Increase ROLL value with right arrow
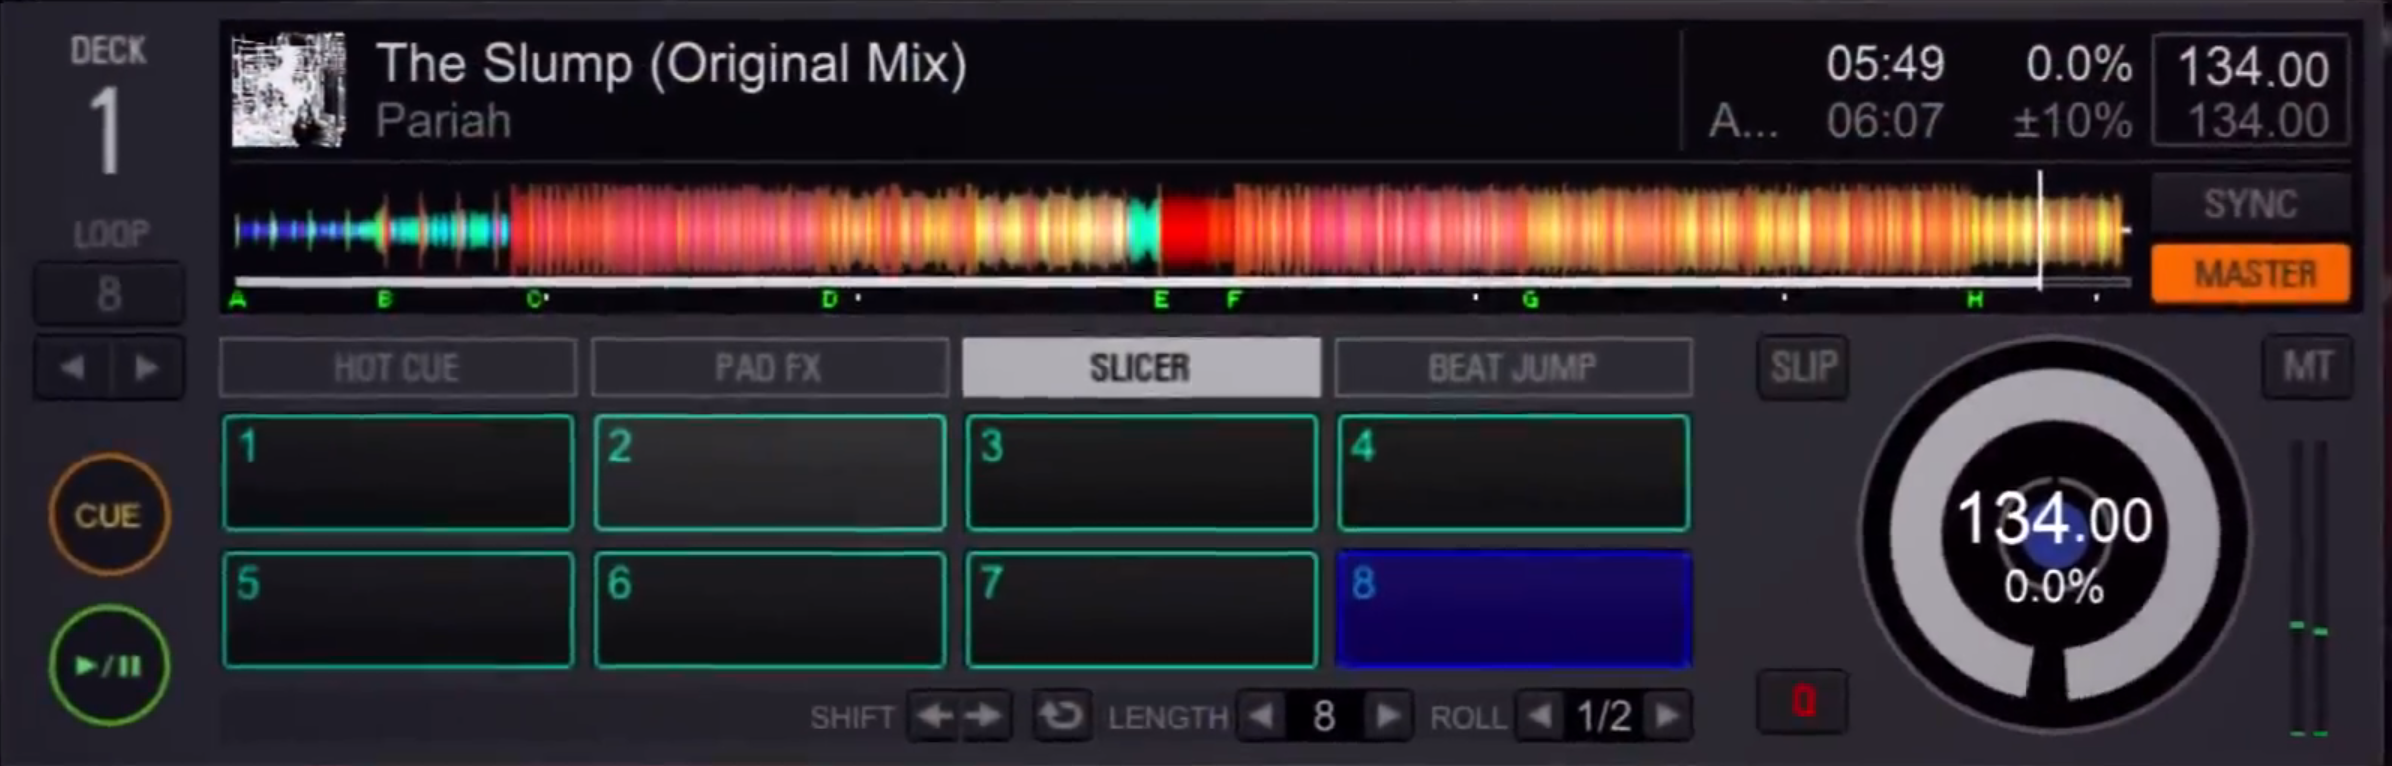 coord(1667,716)
